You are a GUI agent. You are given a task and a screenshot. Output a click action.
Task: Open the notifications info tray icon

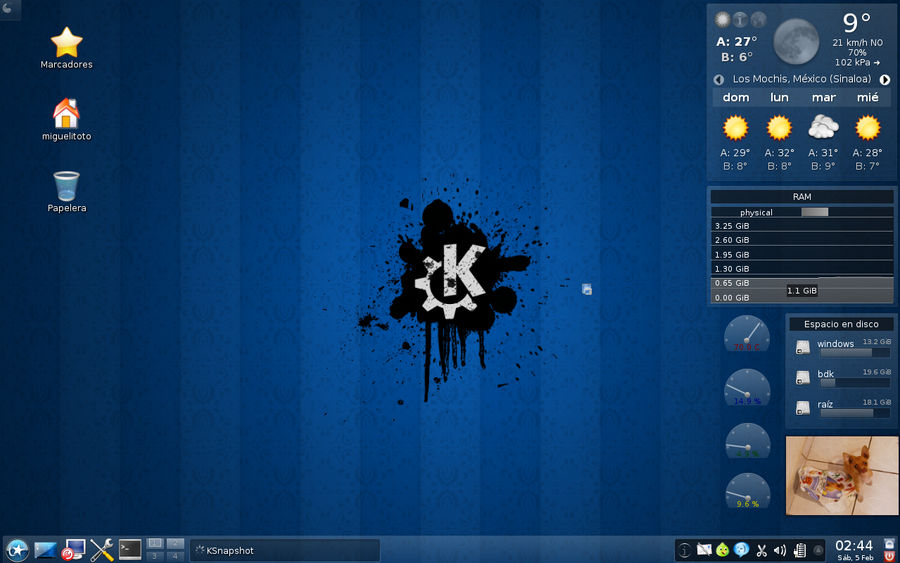684,550
